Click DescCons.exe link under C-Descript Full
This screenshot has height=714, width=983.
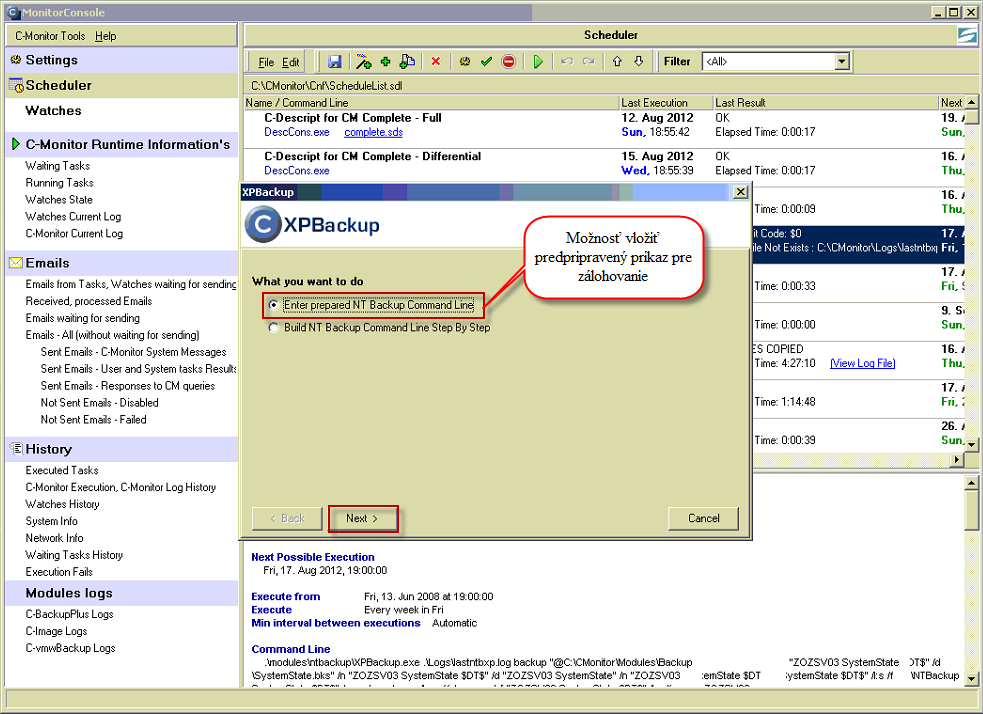297,132
